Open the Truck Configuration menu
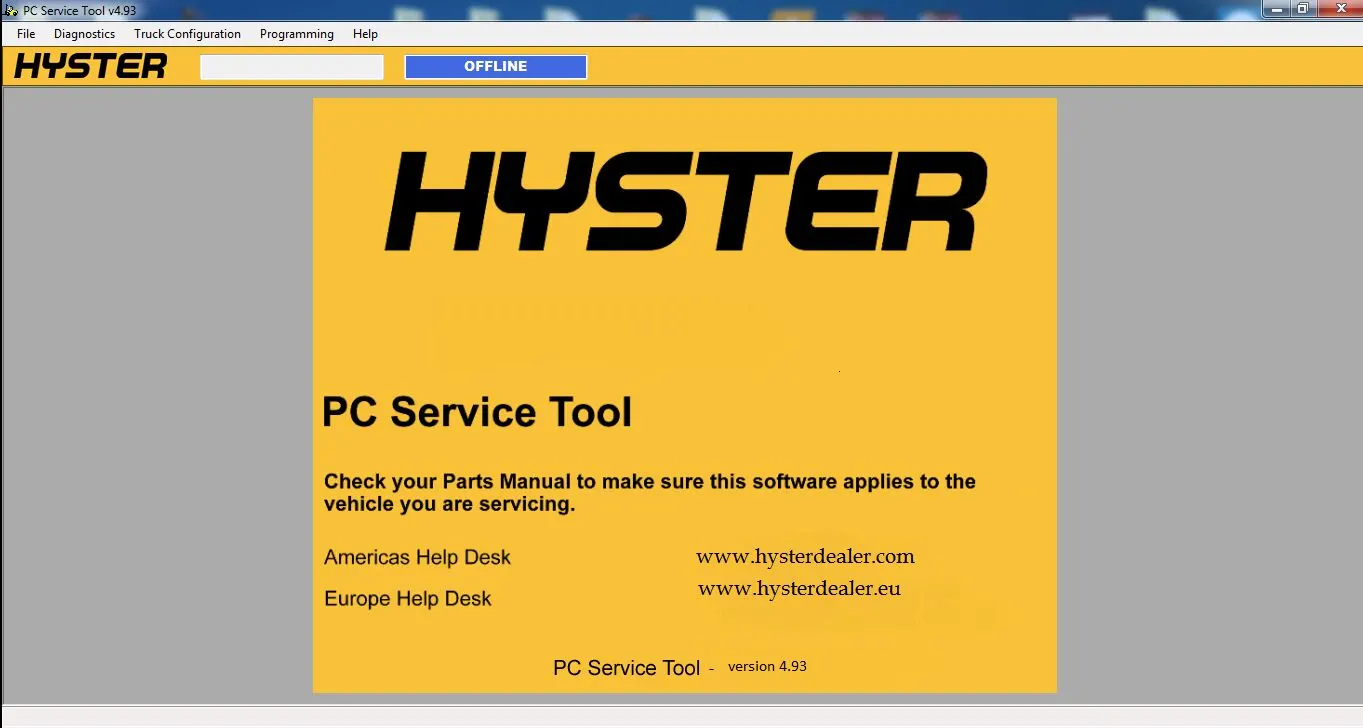Image resolution: width=1363 pixels, height=728 pixels. click(187, 34)
